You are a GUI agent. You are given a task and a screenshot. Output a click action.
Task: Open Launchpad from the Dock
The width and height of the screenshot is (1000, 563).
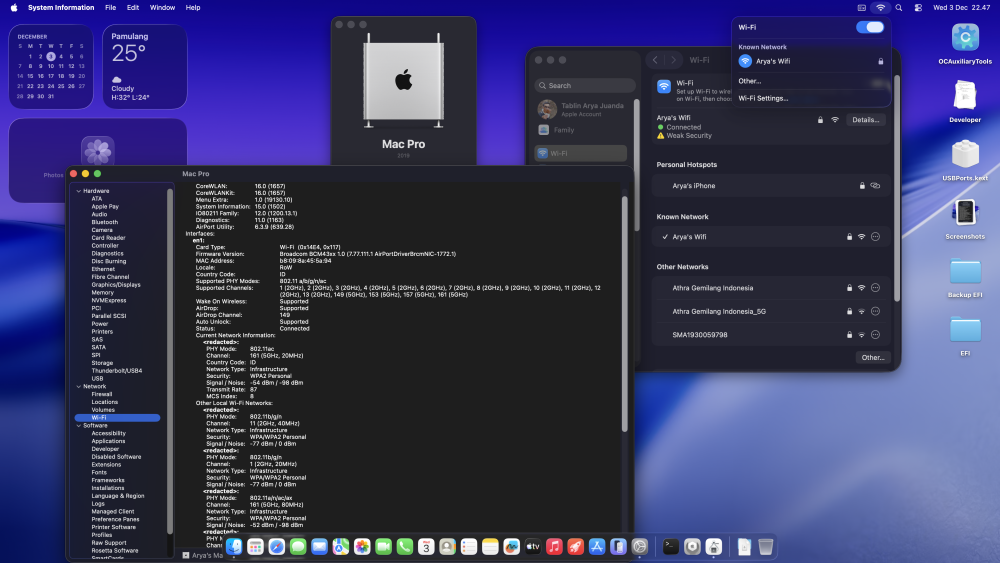point(255,546)
